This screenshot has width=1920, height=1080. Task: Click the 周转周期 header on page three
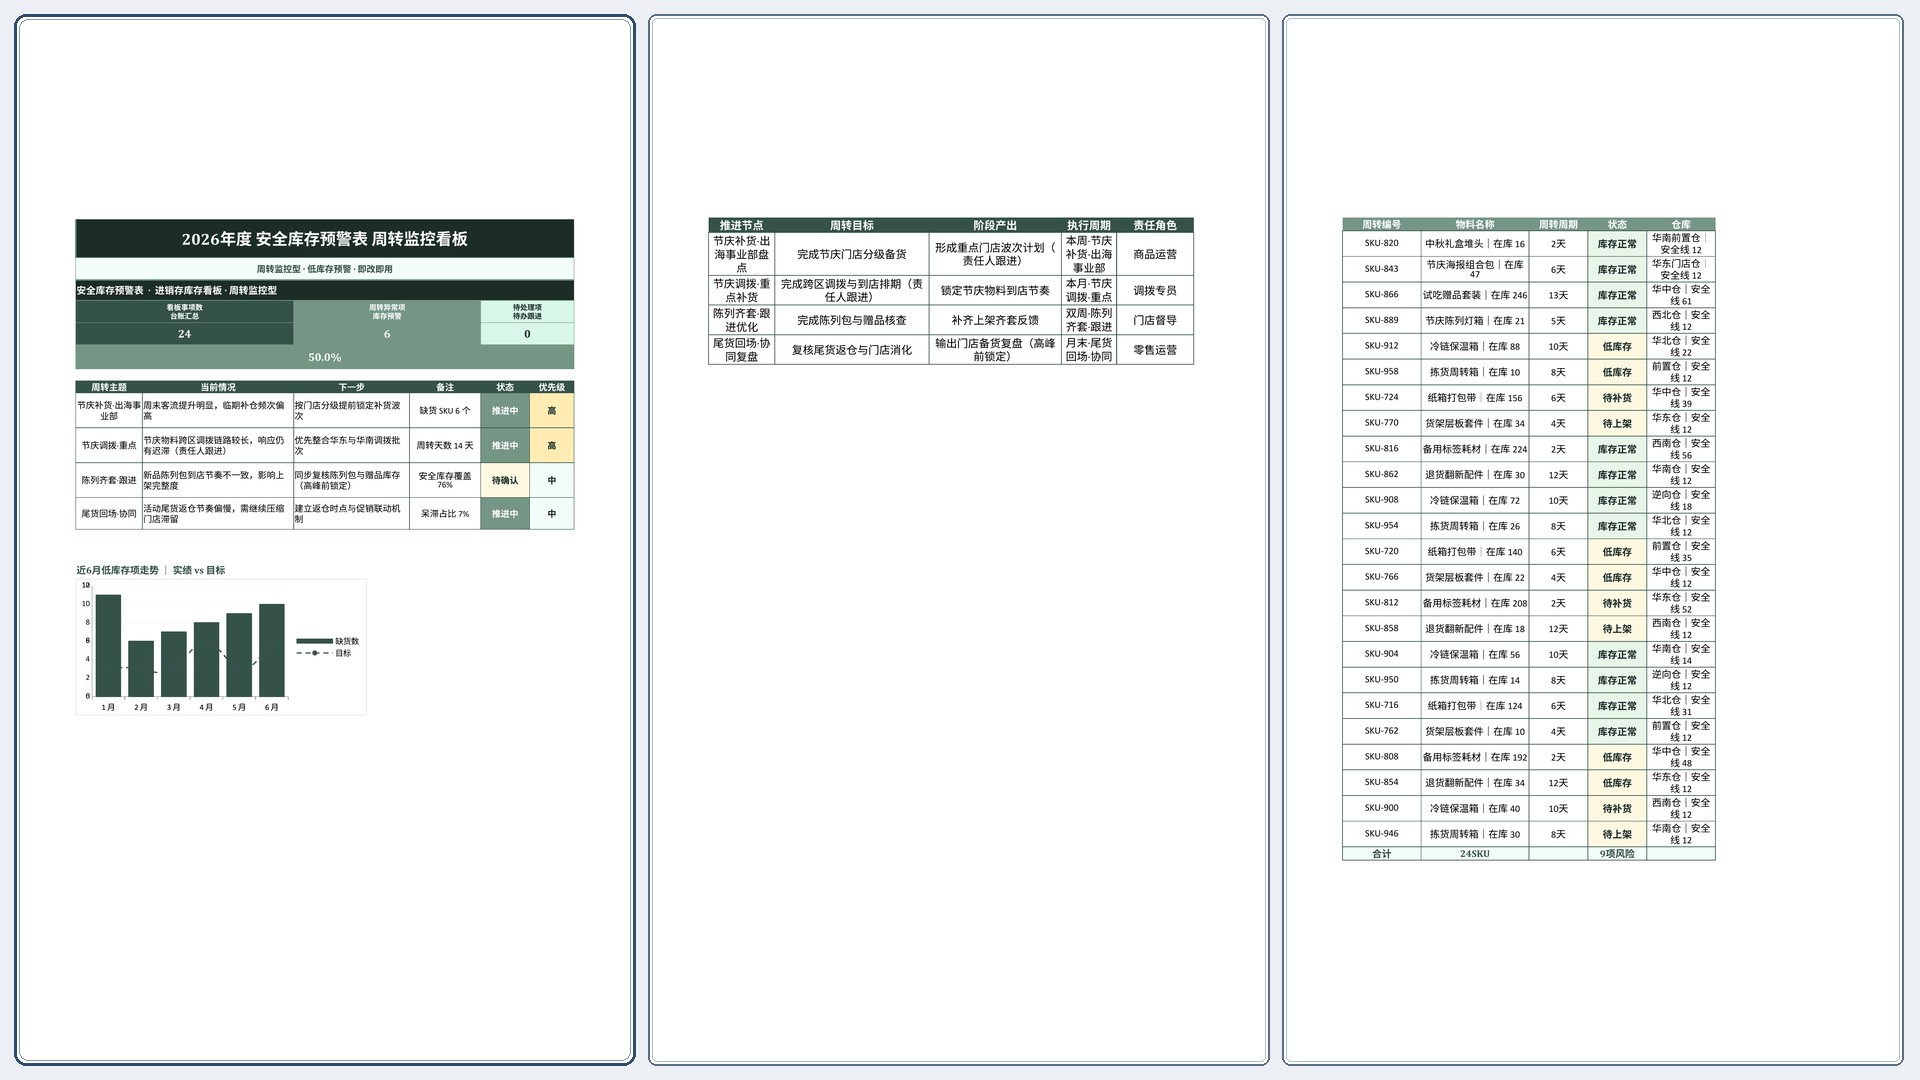pyautogui.click(x=1557, y=225)
